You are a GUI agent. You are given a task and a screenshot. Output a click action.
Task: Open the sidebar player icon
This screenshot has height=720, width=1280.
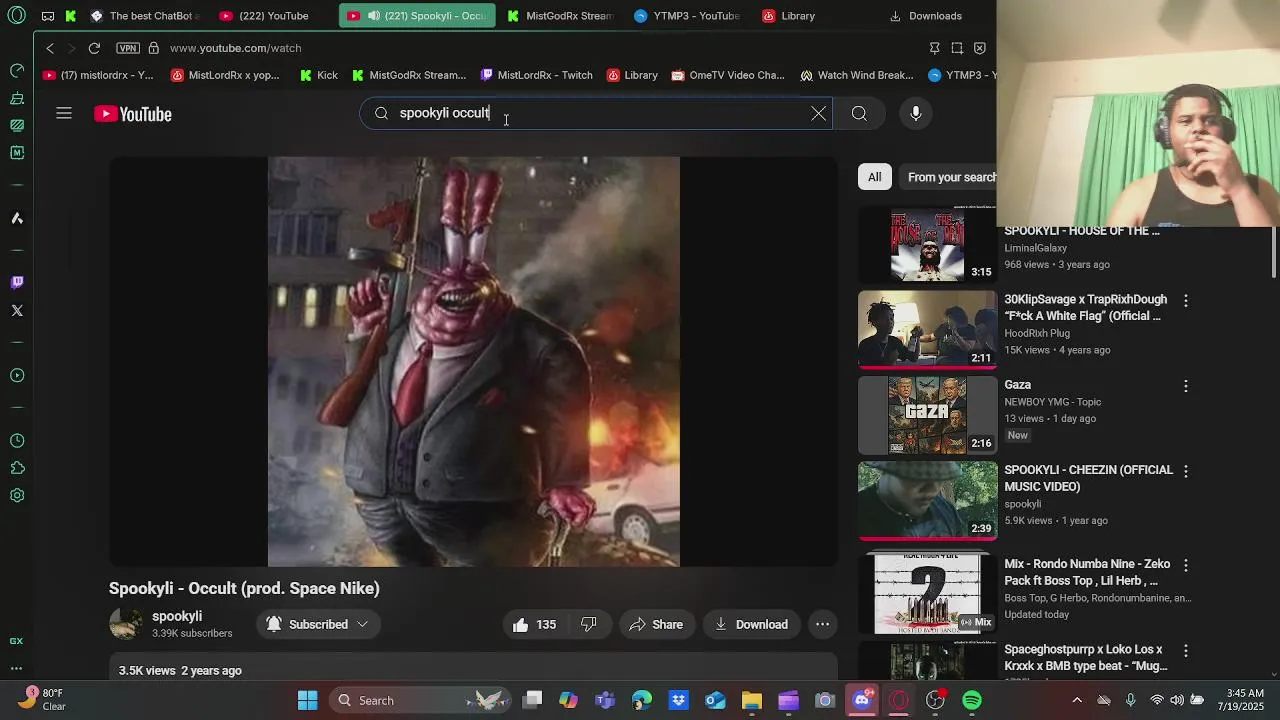pos(17,376)
